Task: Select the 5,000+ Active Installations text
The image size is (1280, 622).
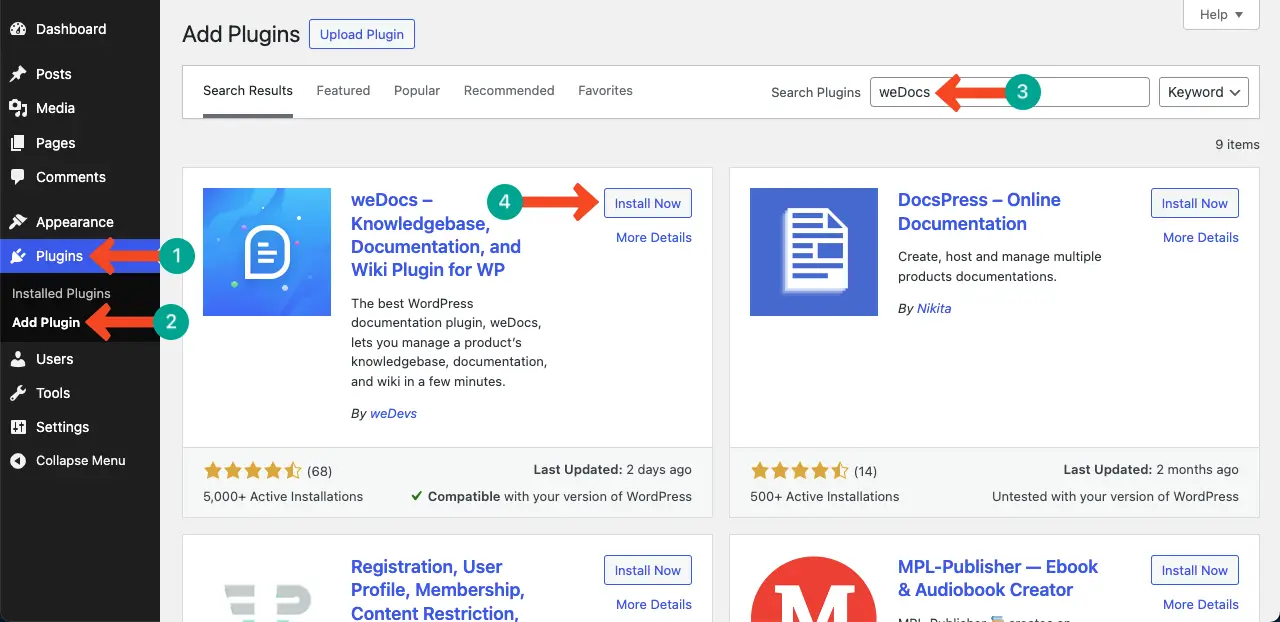Action: click(x=283, y=497)
